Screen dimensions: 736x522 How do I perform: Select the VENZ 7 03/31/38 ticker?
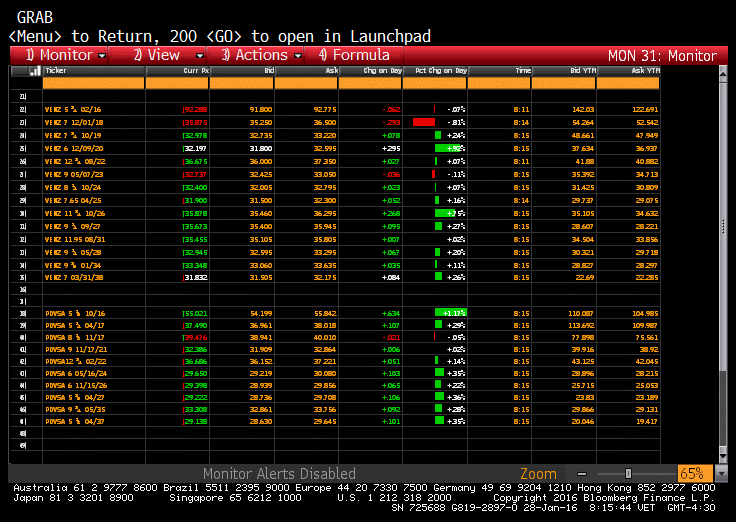pos(74,277)
